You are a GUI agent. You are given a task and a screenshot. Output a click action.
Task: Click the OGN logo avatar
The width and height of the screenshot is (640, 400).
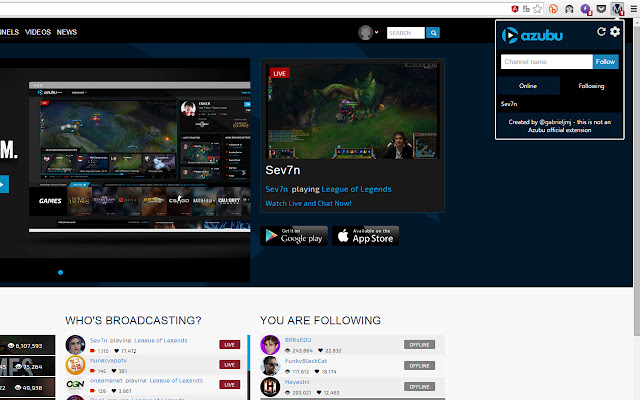pos(75,384)
